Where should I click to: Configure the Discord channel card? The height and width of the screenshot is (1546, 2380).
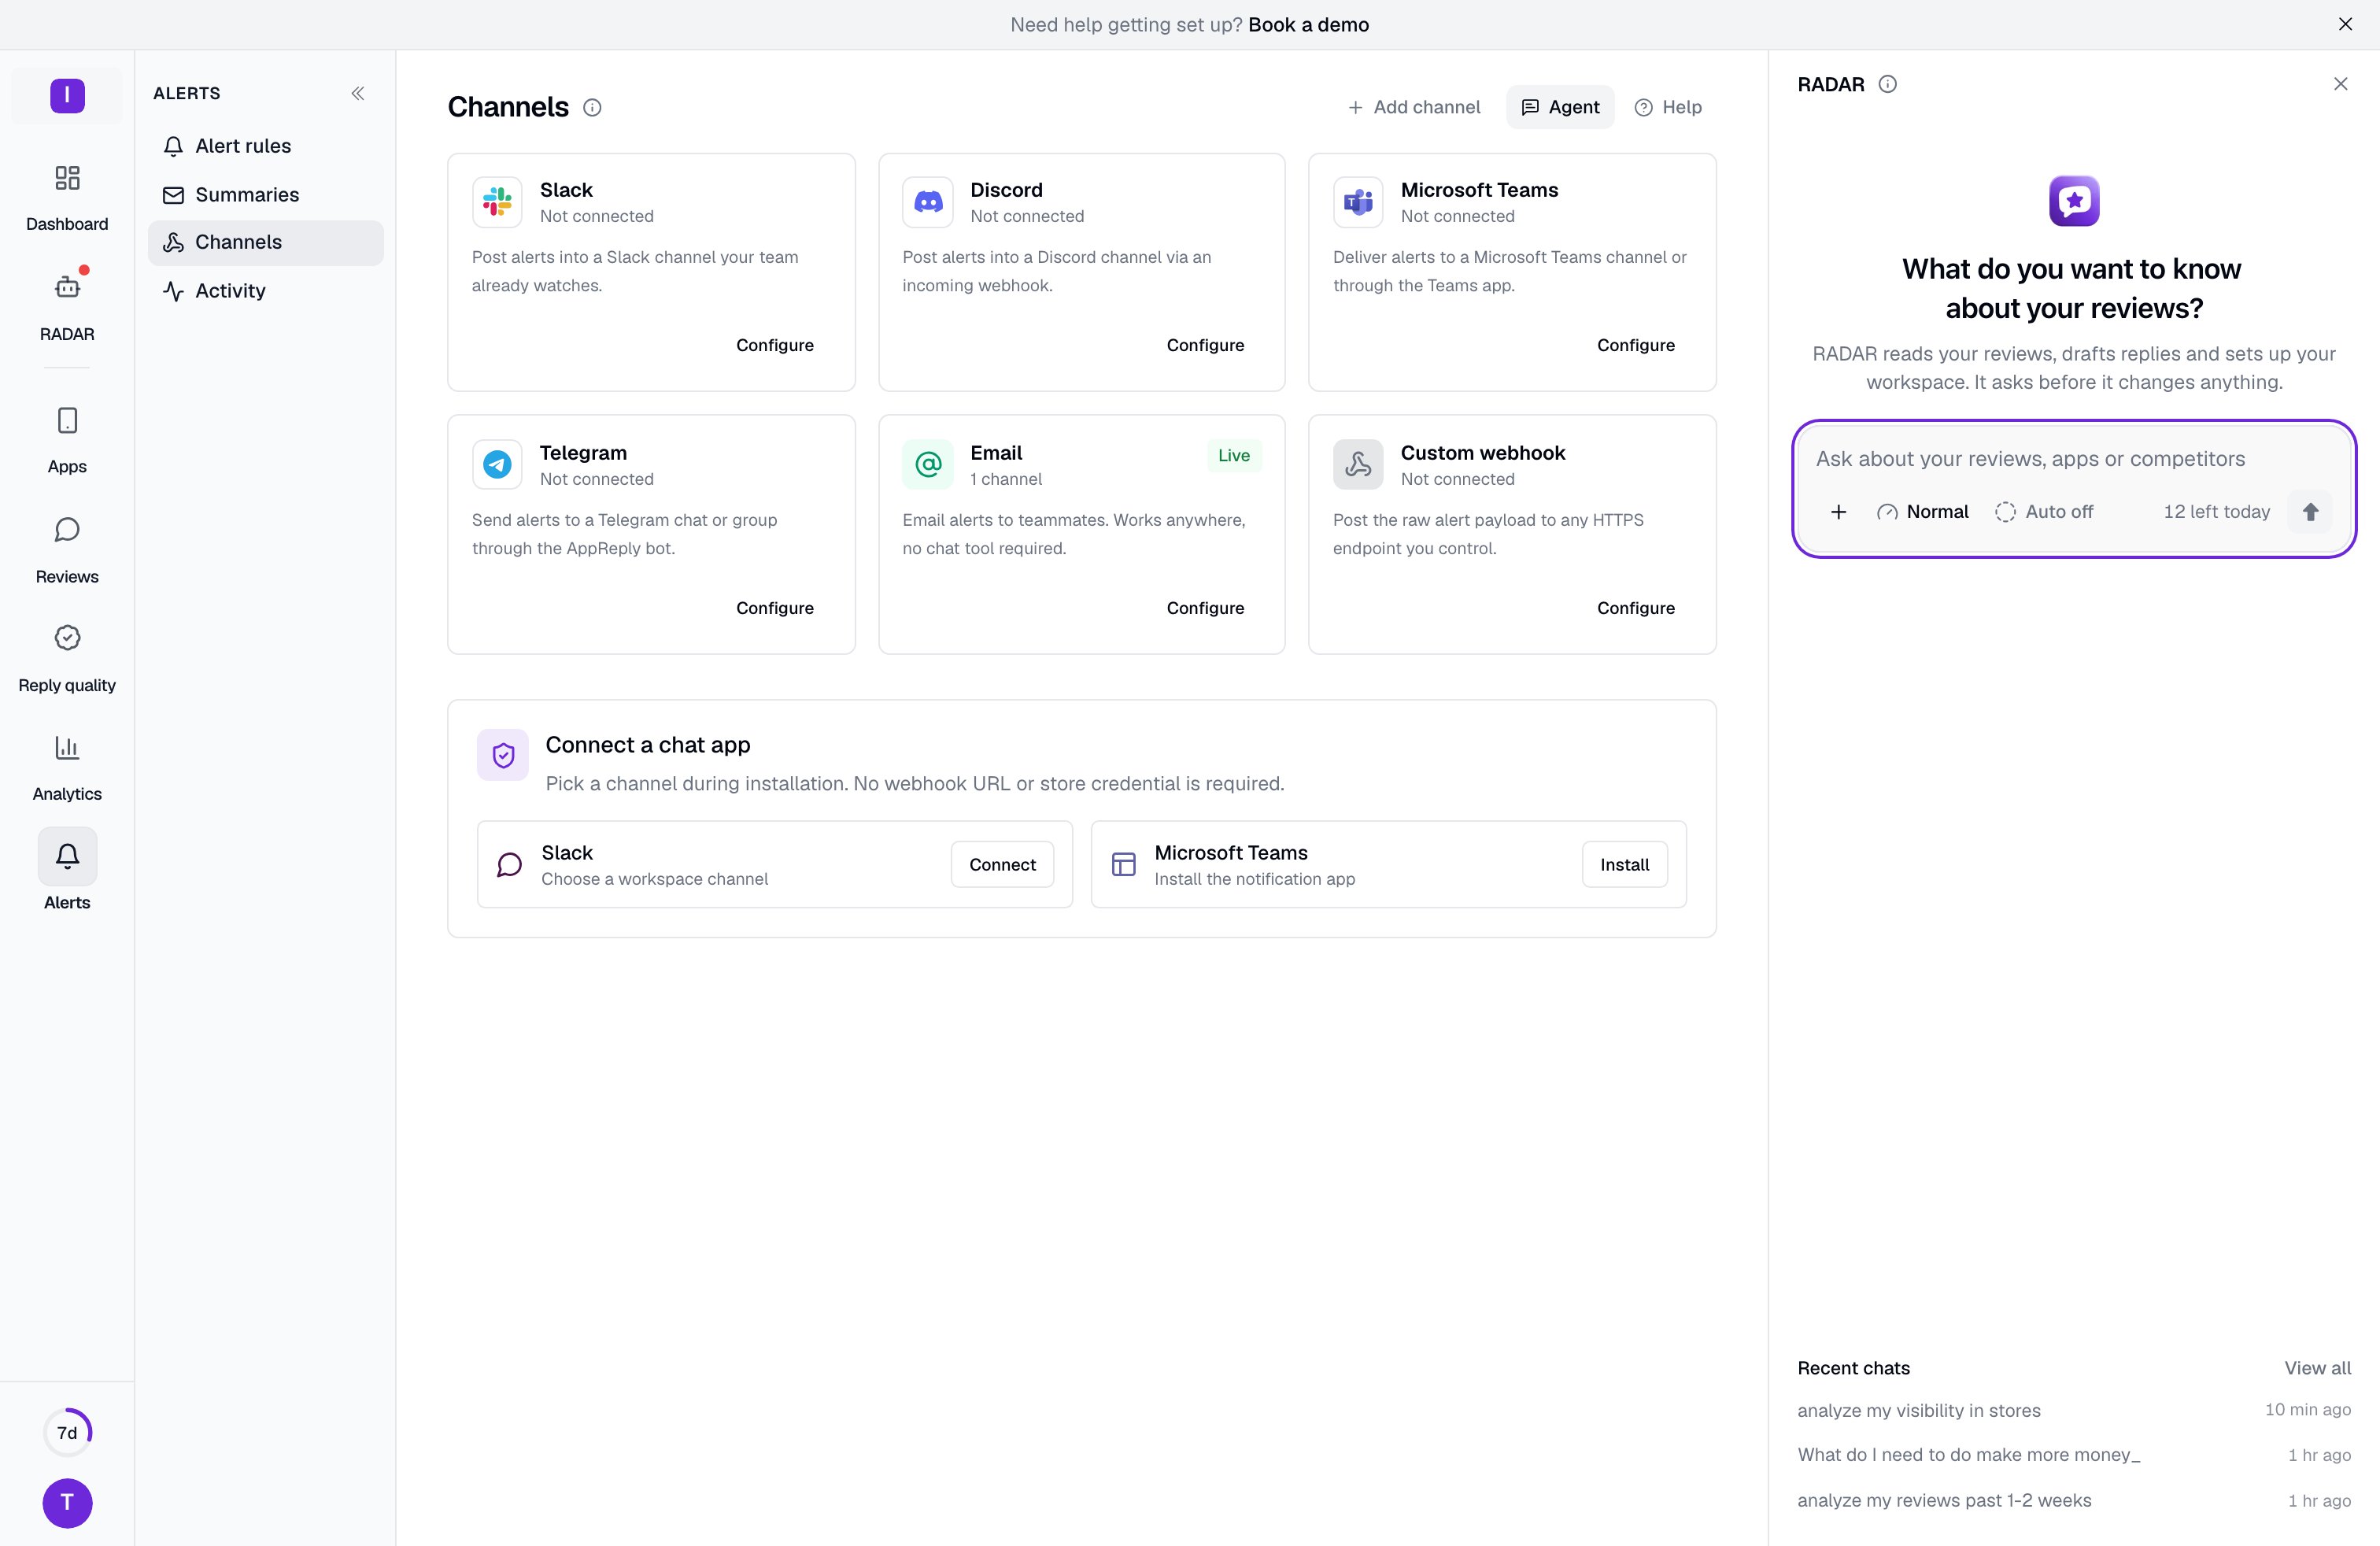click(1205, 345)
